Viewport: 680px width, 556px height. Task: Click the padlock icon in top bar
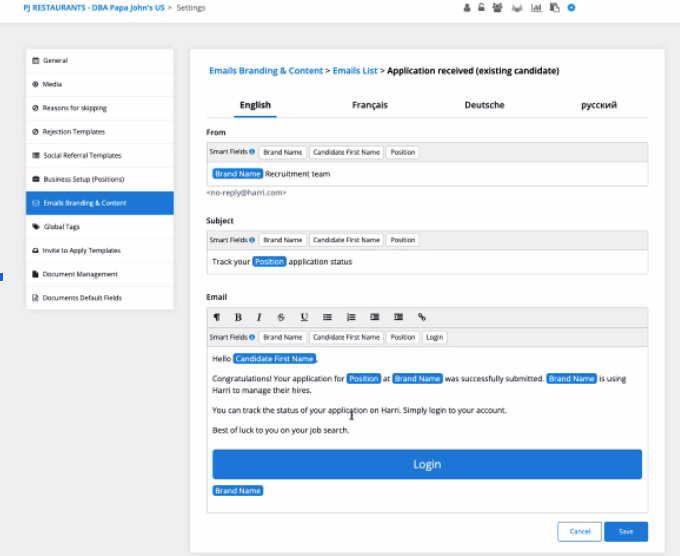481,8
